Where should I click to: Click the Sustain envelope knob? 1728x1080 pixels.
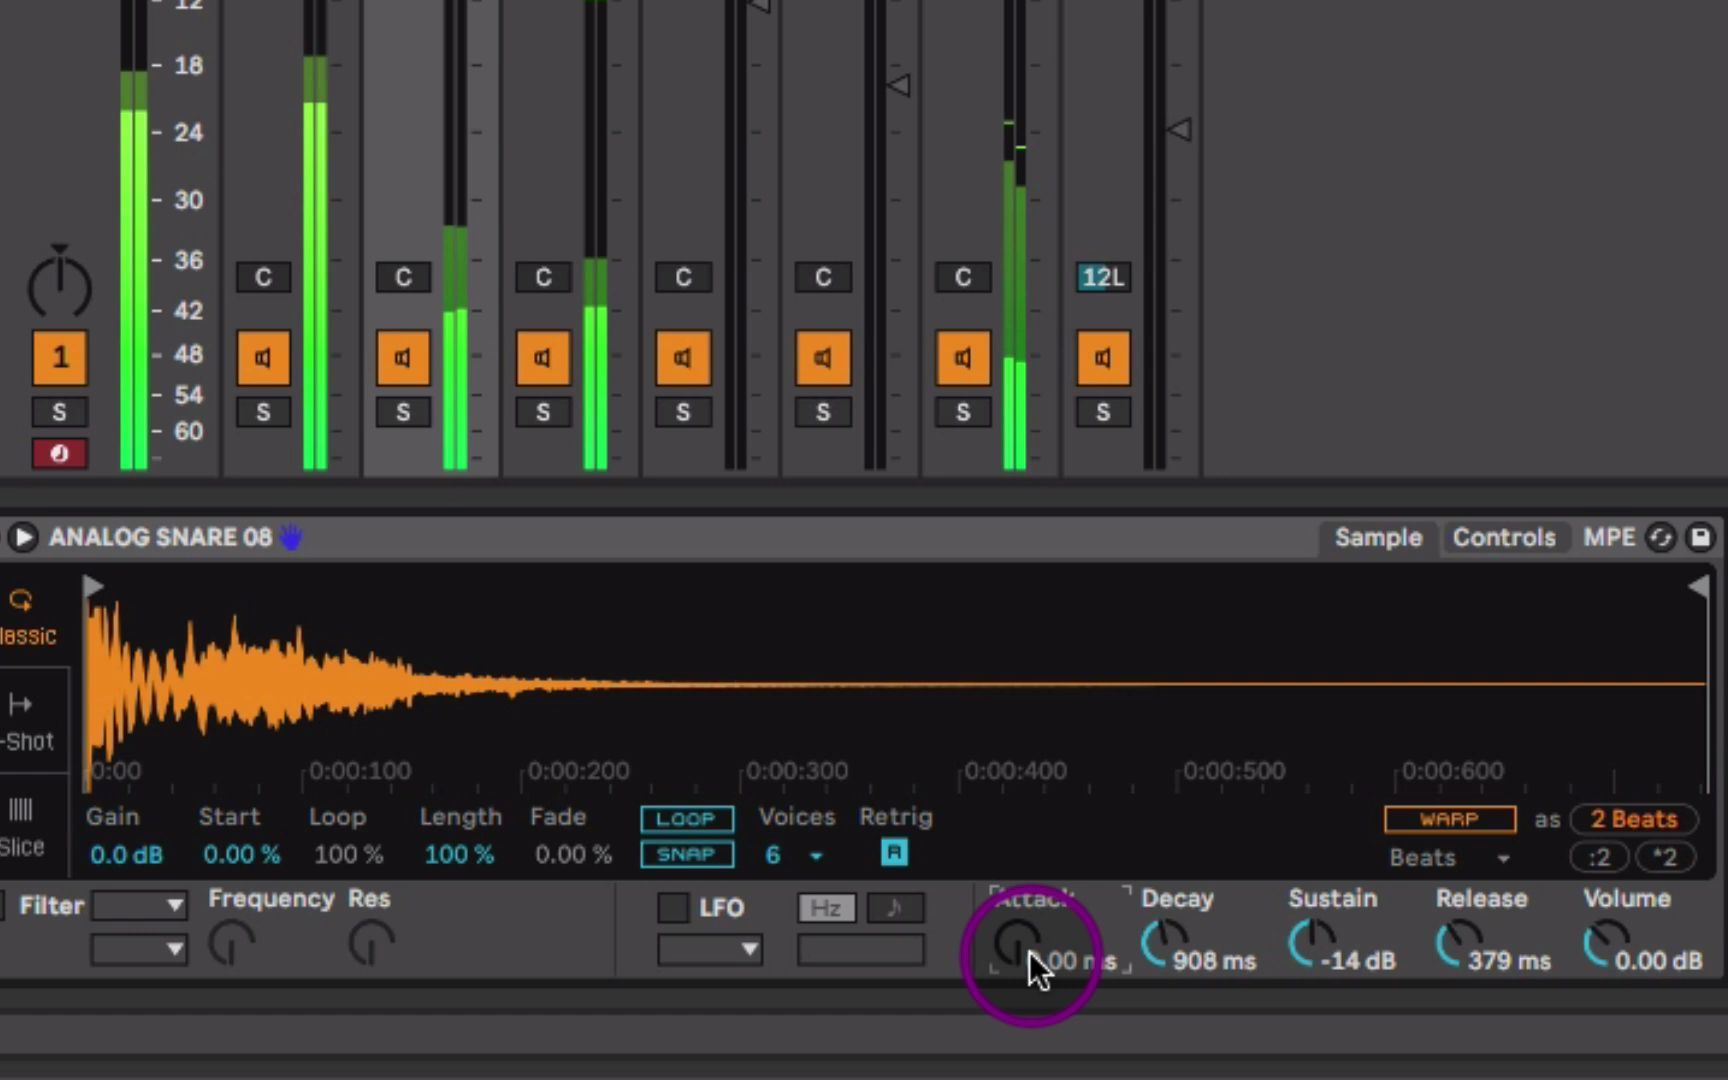(x=1311, y=943)
